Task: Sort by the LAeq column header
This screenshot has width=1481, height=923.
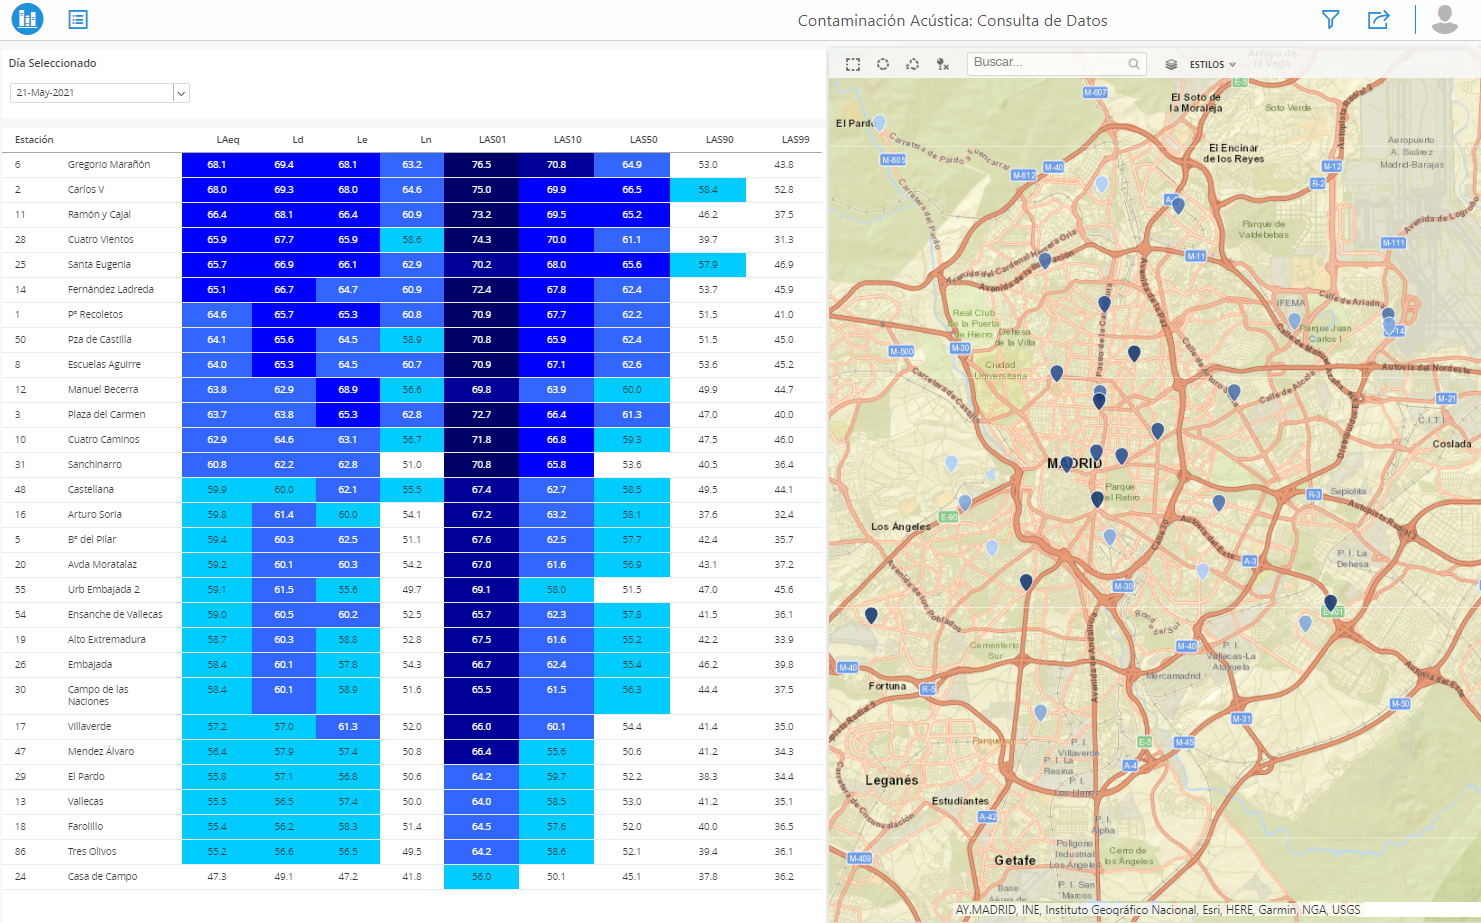Action: (x=227, y=140)
